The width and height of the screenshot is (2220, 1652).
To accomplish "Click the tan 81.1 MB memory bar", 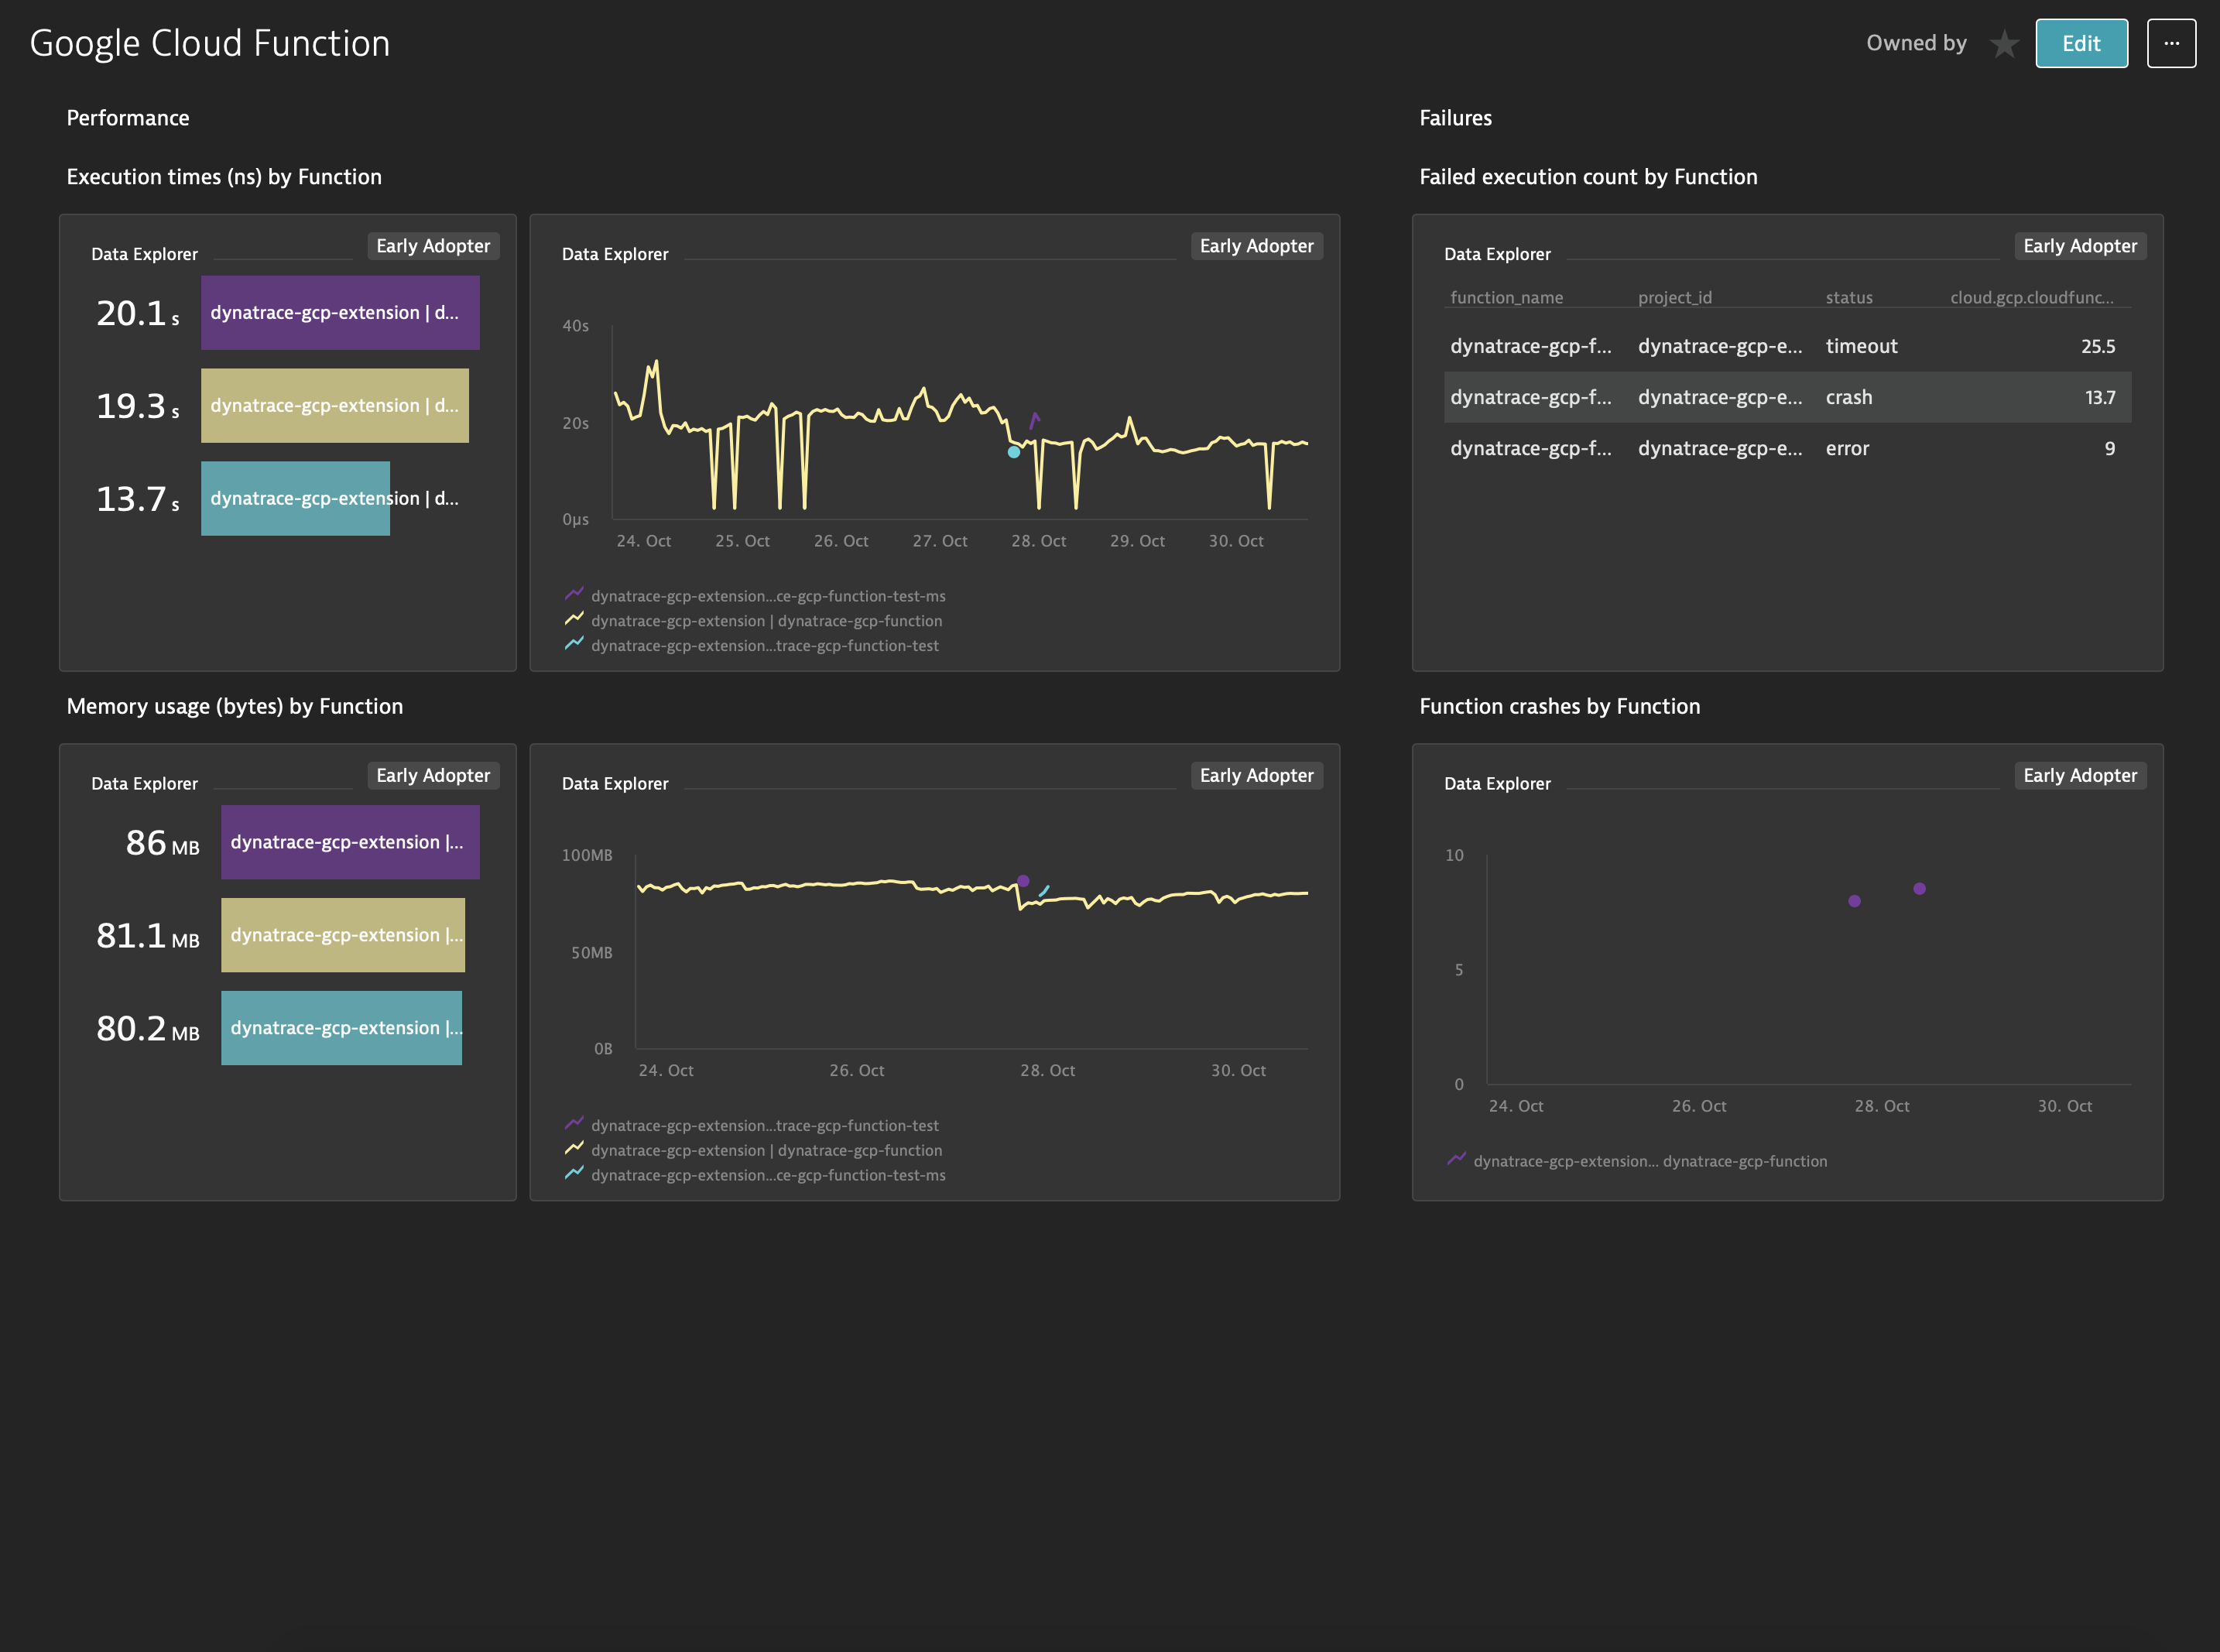I will point(343,935).
